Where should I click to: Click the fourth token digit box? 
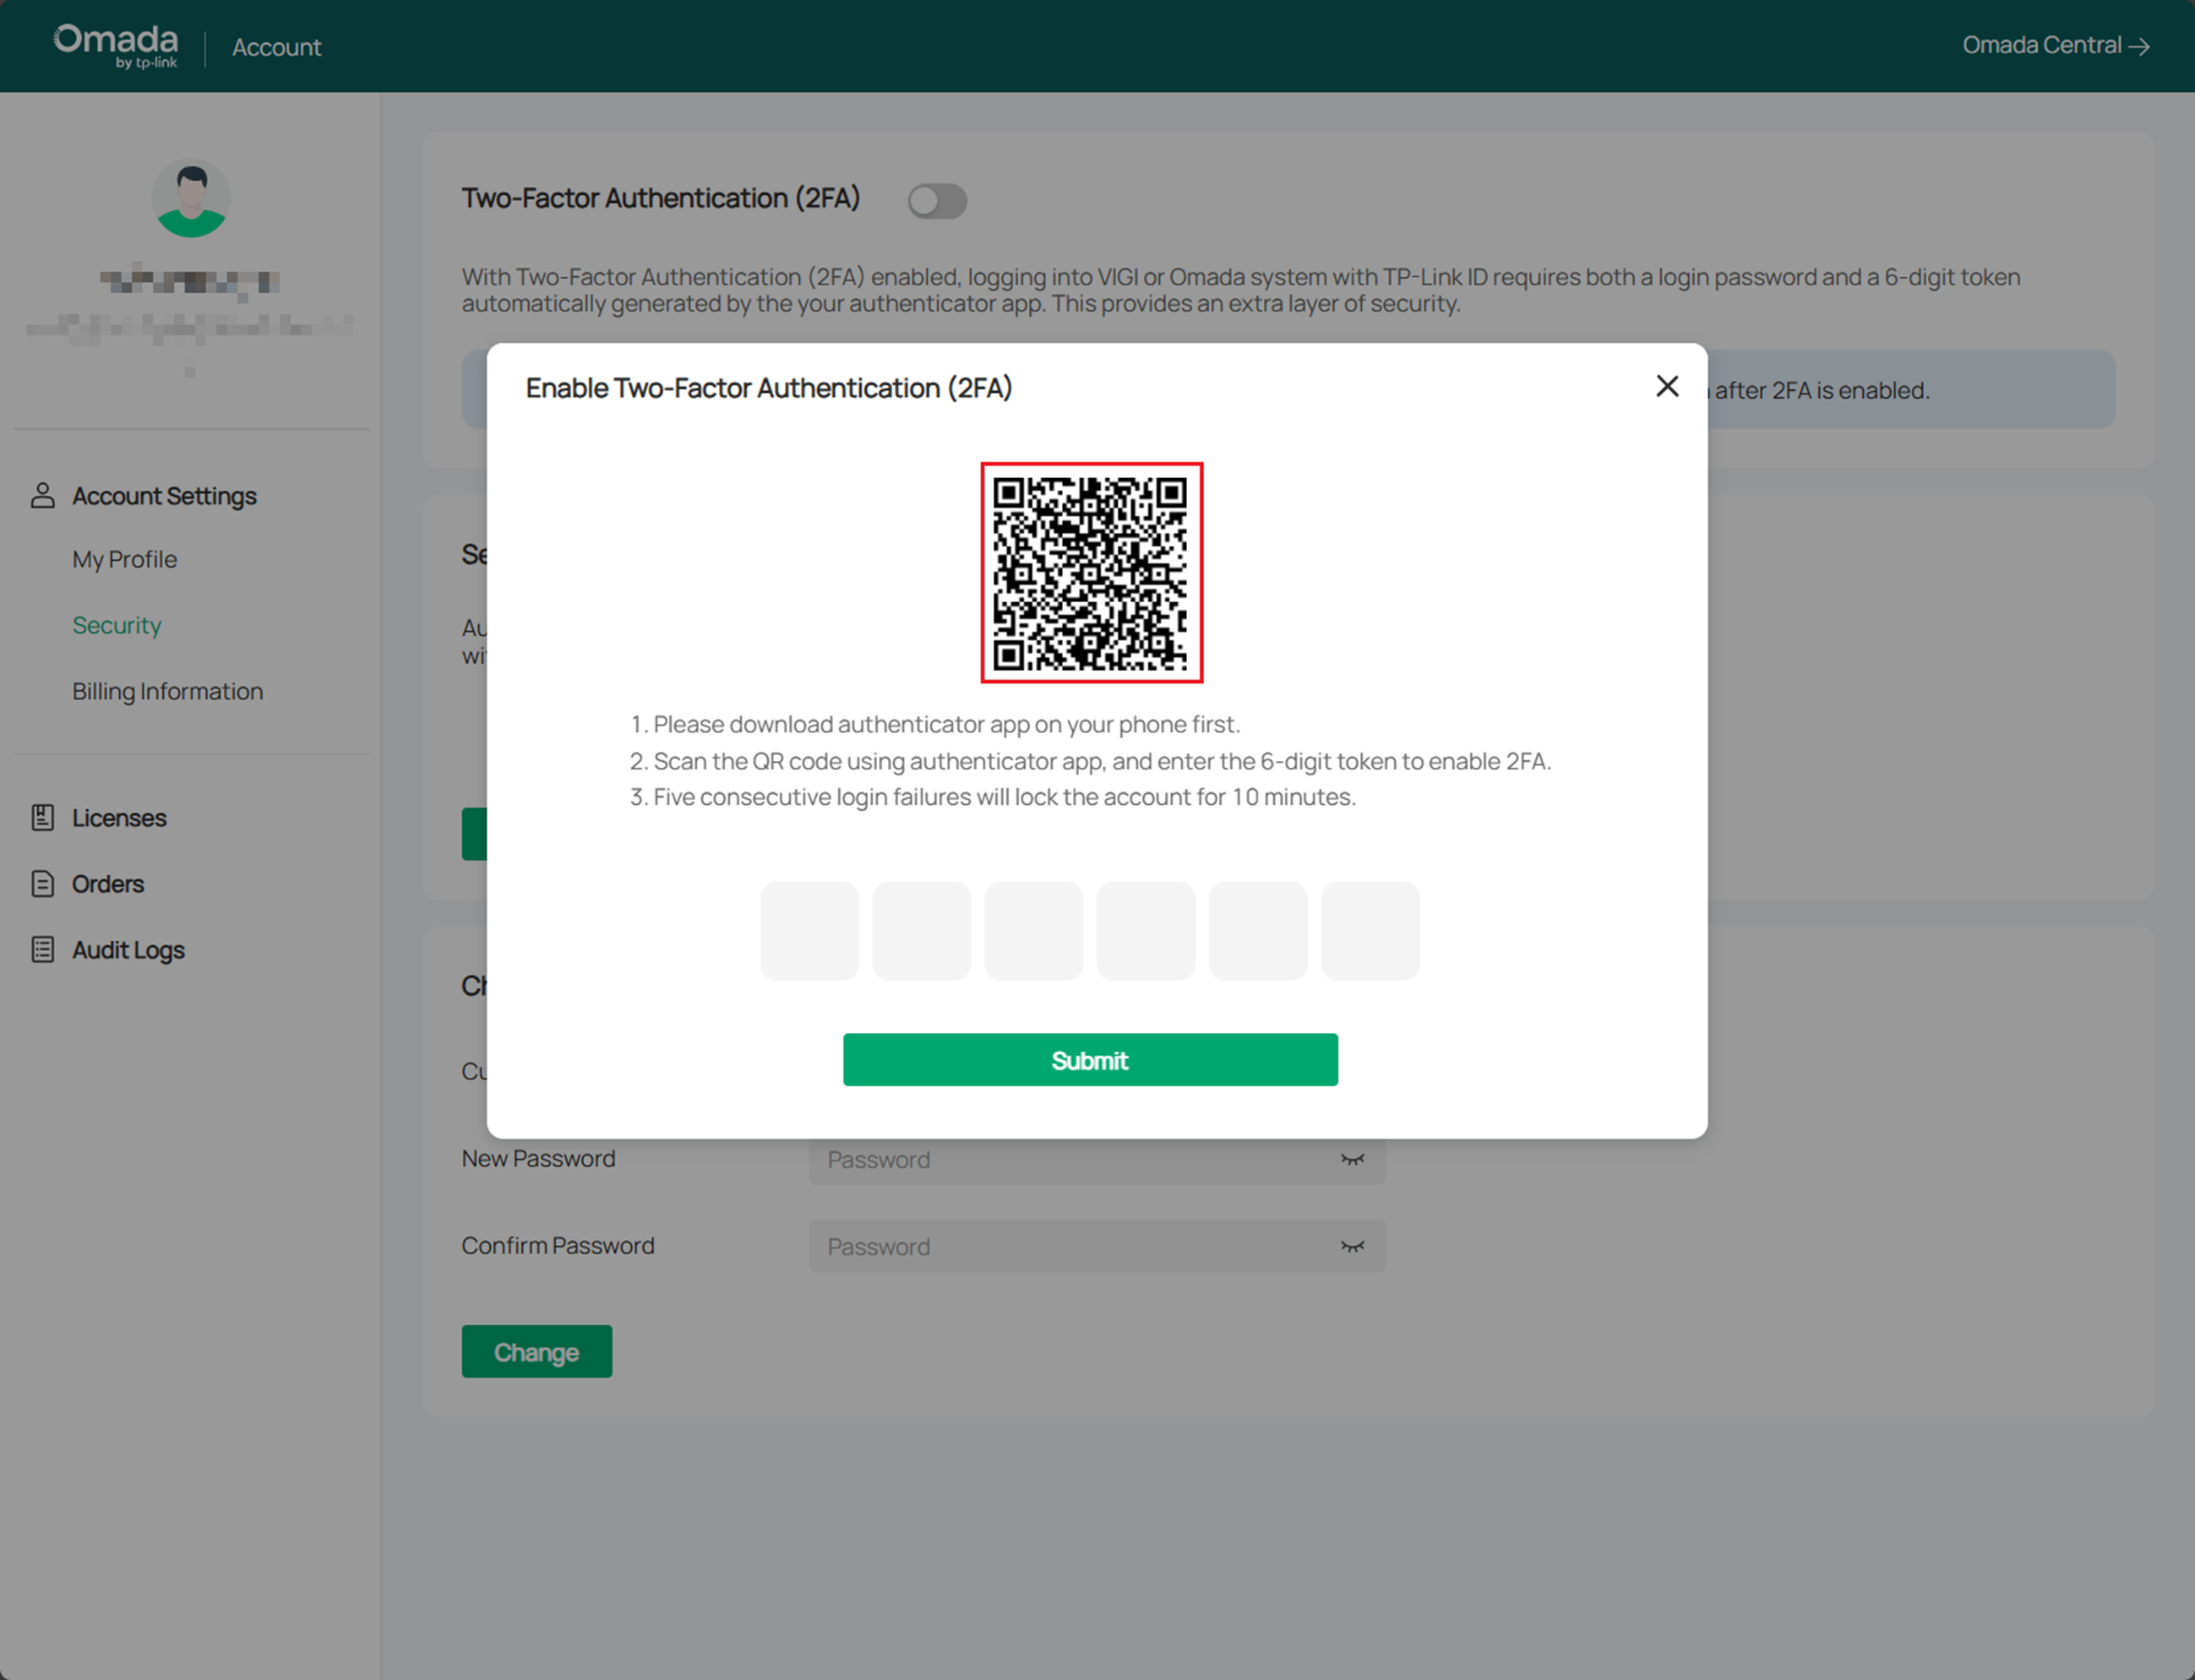(x=1146, y=930)
